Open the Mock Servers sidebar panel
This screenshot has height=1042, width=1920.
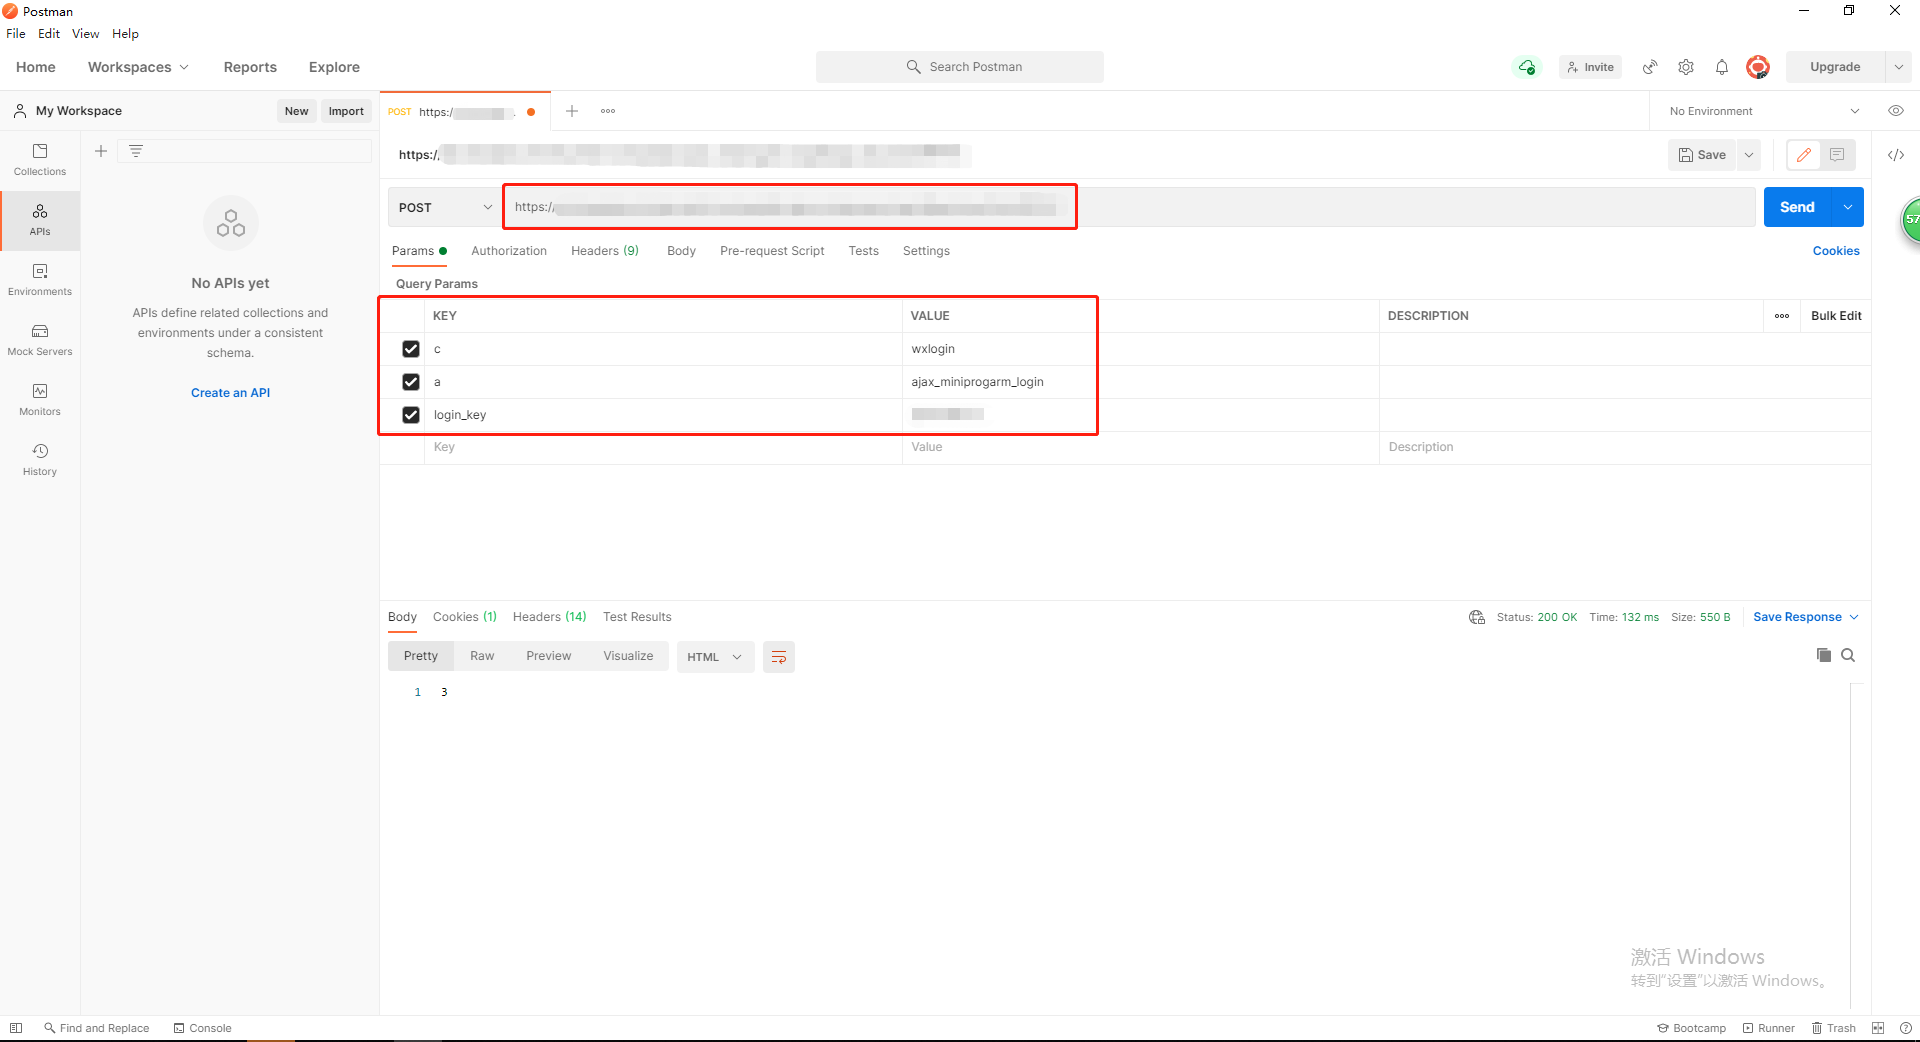pyautogui.click(x=40, y=340)
